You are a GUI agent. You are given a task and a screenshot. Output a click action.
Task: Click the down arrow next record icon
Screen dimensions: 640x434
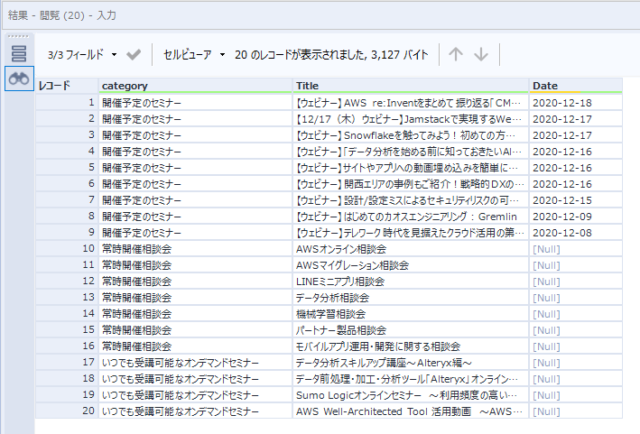click(481, 54)
